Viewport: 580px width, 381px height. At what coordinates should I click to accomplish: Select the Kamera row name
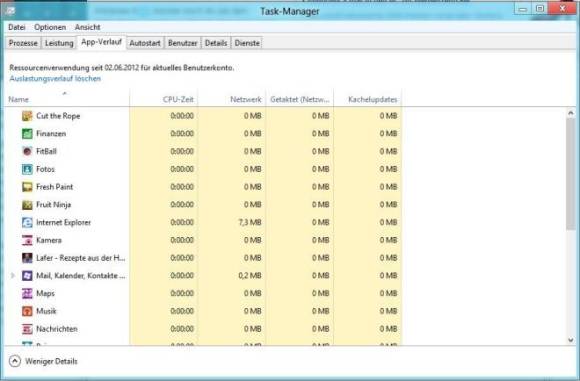click(49, 240)
